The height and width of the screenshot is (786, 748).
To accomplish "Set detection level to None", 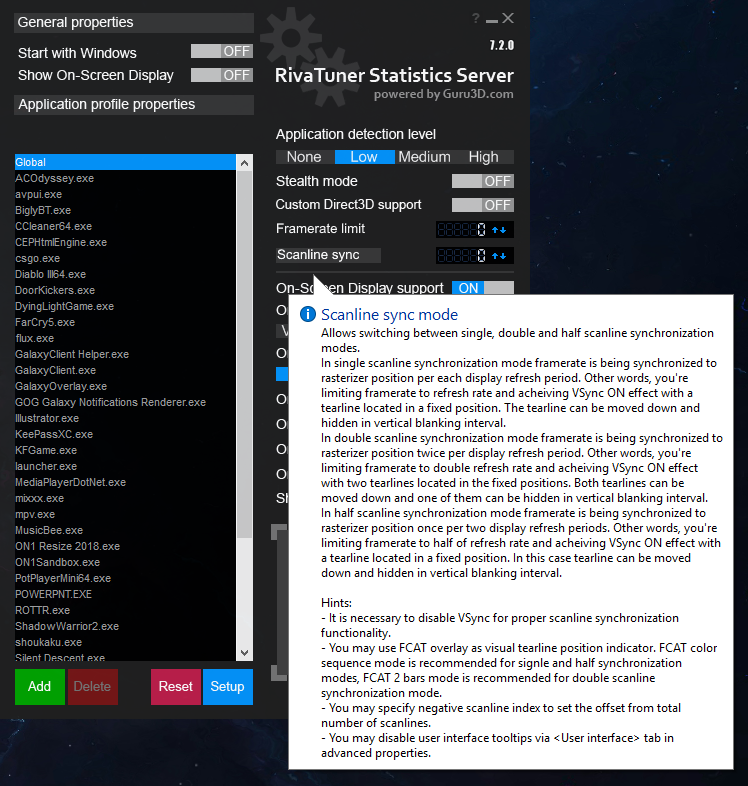I will click(304, 157).
